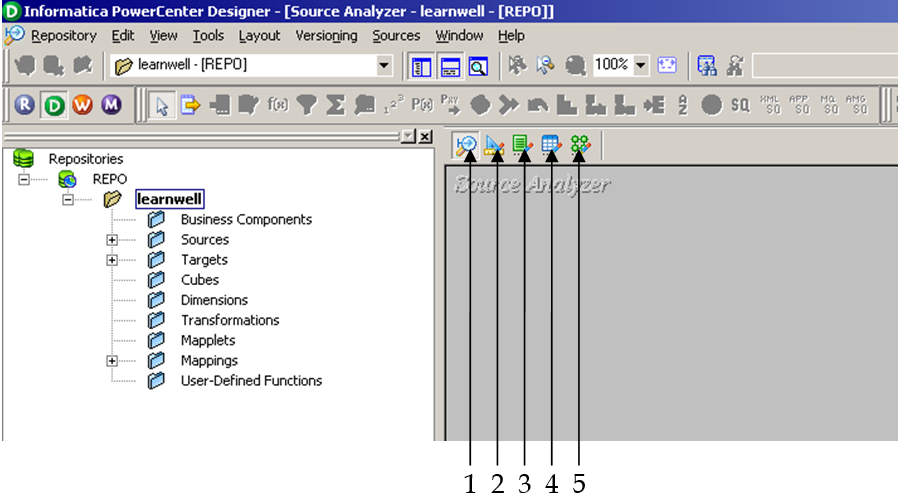Close the Navigator panel
899x497 pixels.
point(426,137)
